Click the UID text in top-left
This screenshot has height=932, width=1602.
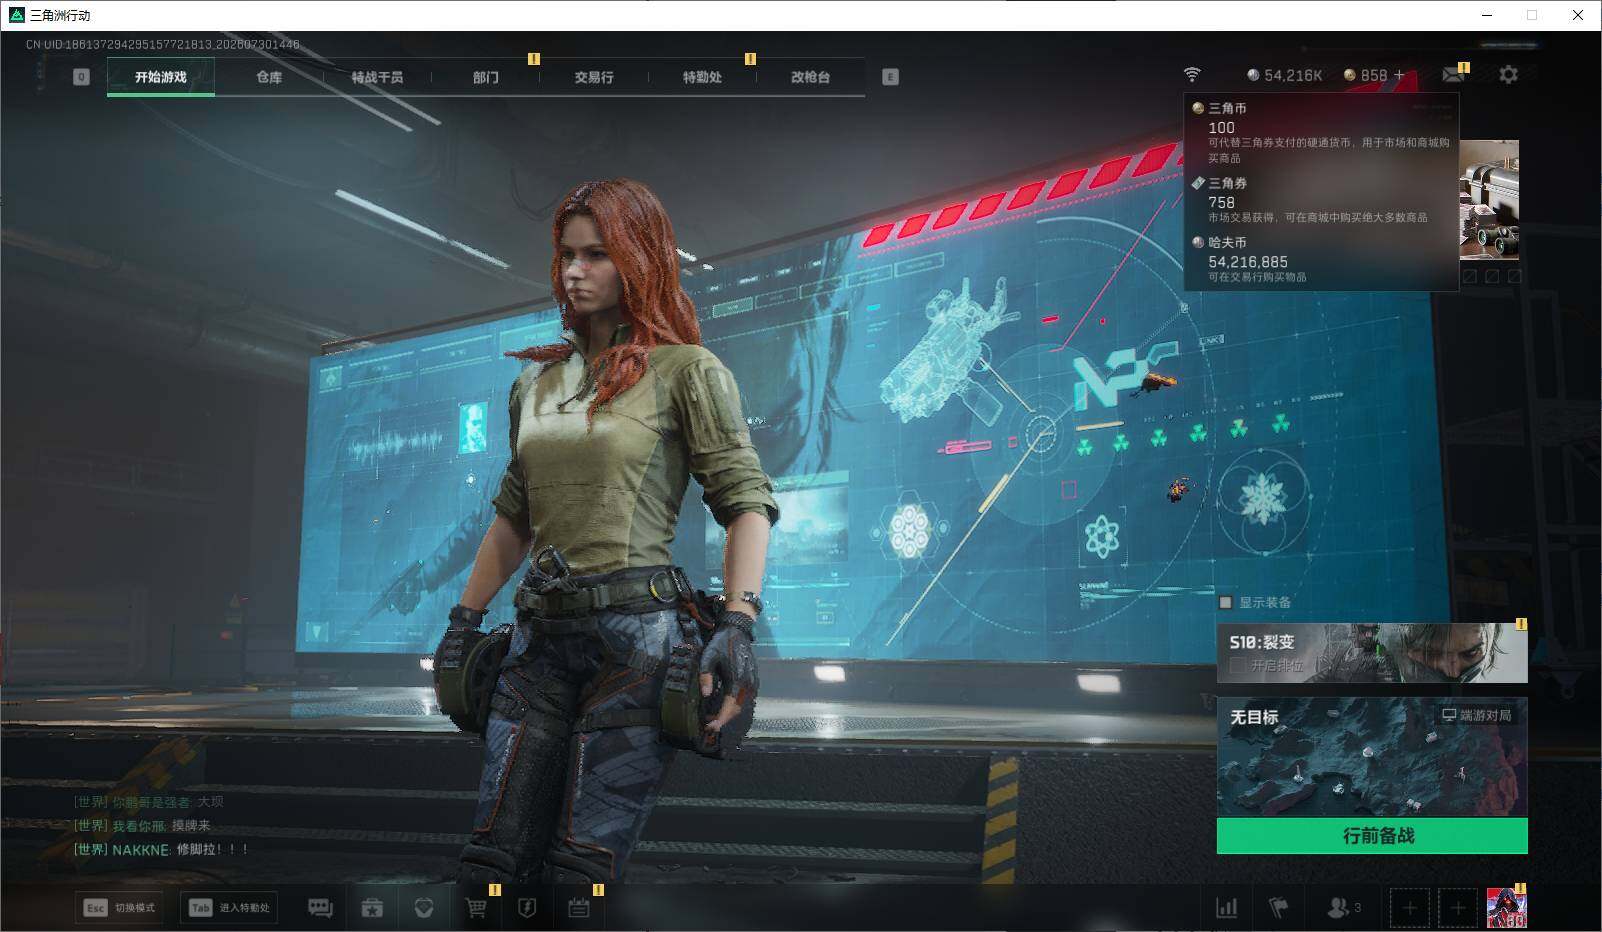click(x=163, y=44)
